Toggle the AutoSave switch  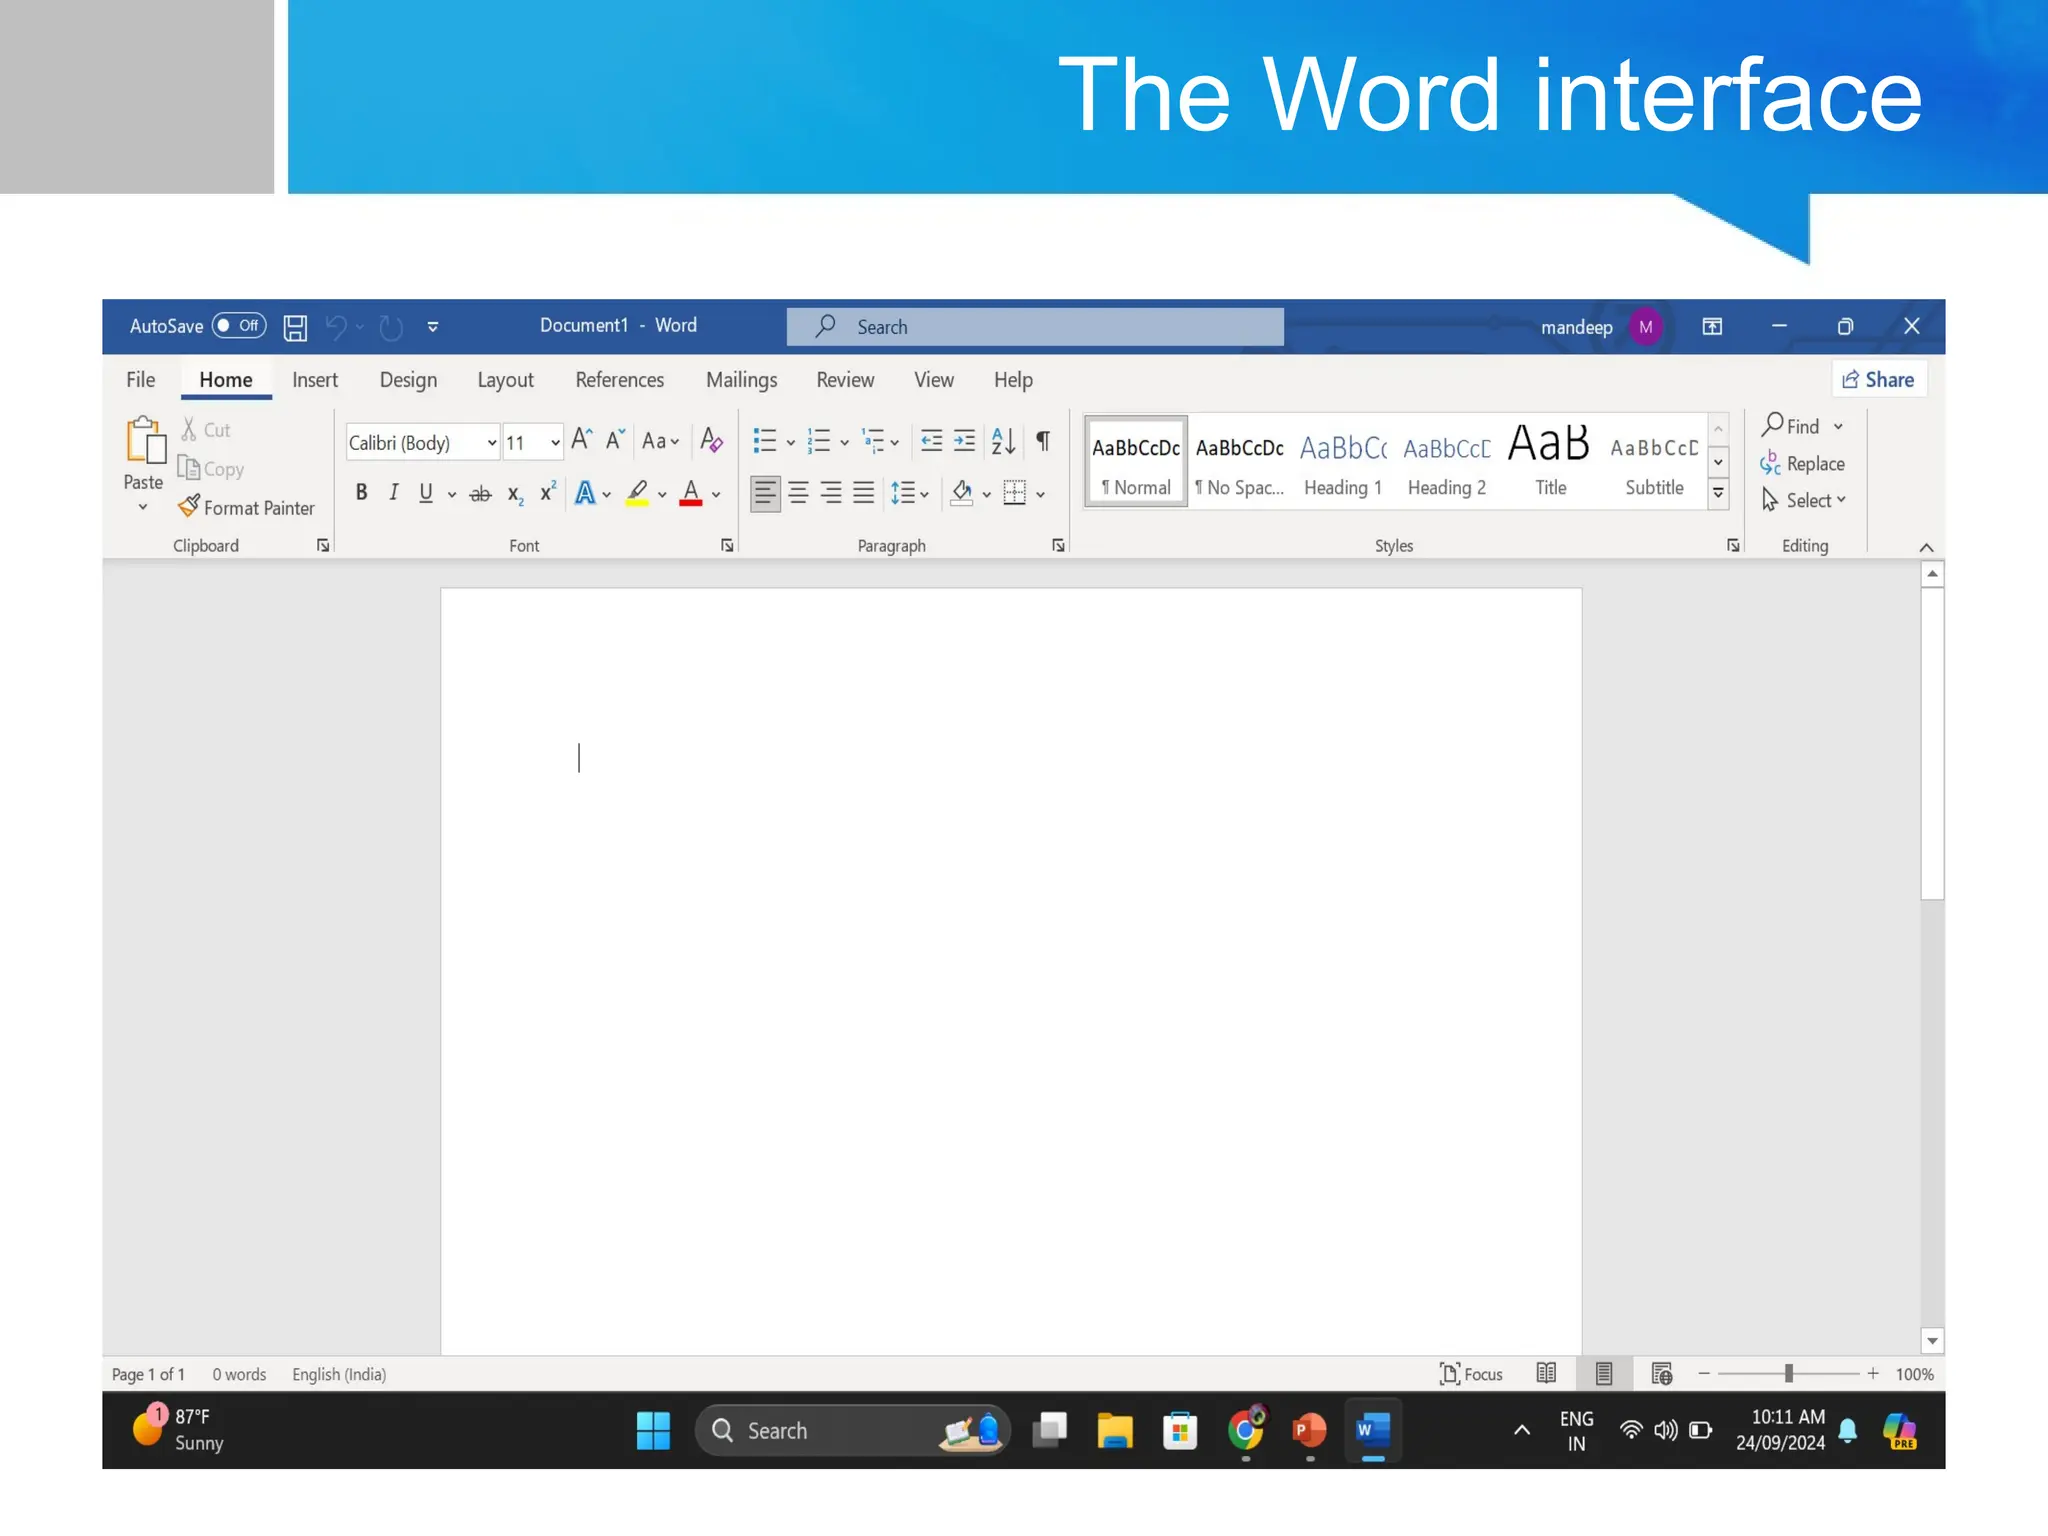coord(239,326)
